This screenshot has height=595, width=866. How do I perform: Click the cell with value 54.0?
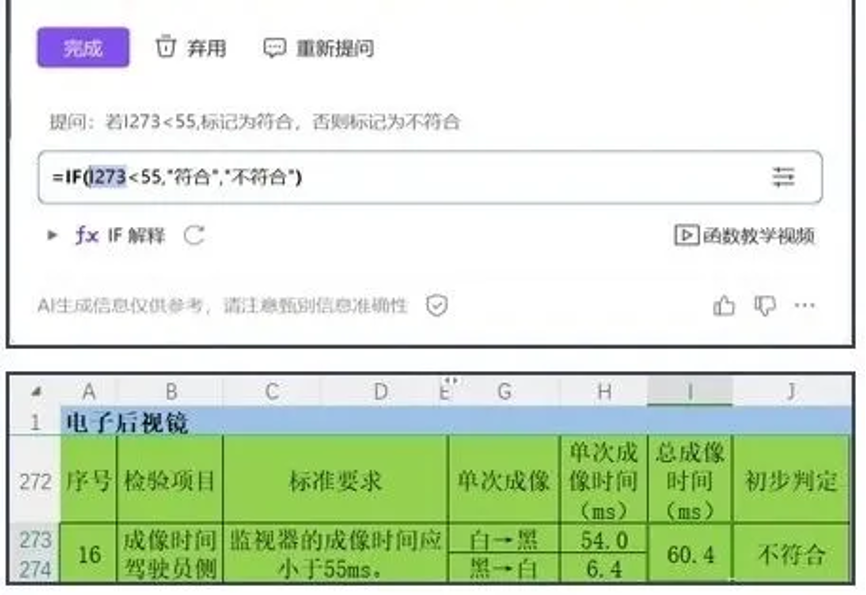[604, 539]
